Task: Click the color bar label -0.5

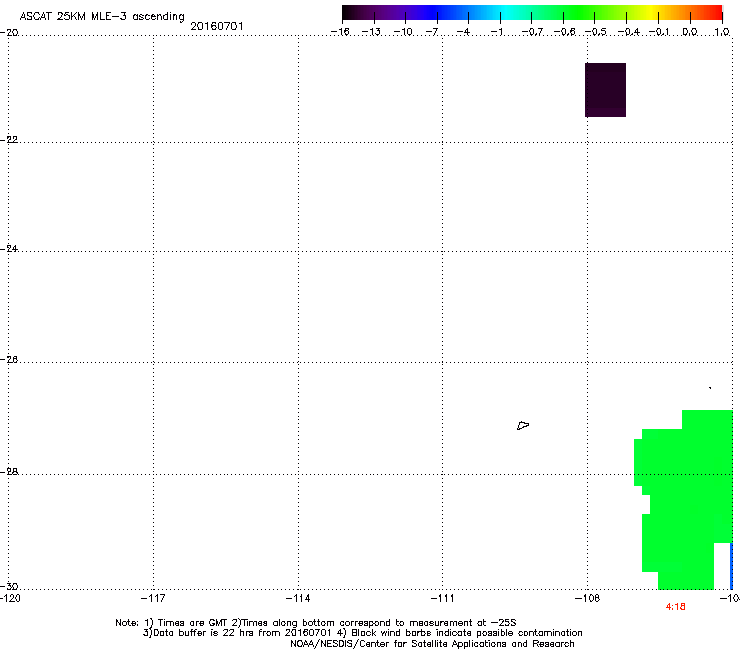Action: coord(596,32)
